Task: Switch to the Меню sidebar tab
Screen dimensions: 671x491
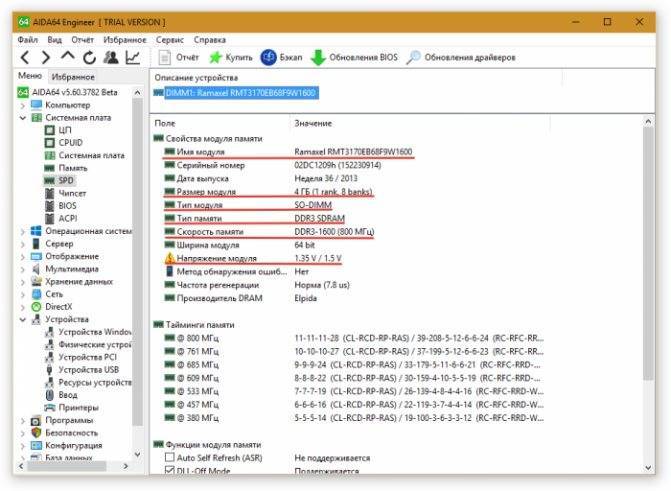Action: point(30,76)
